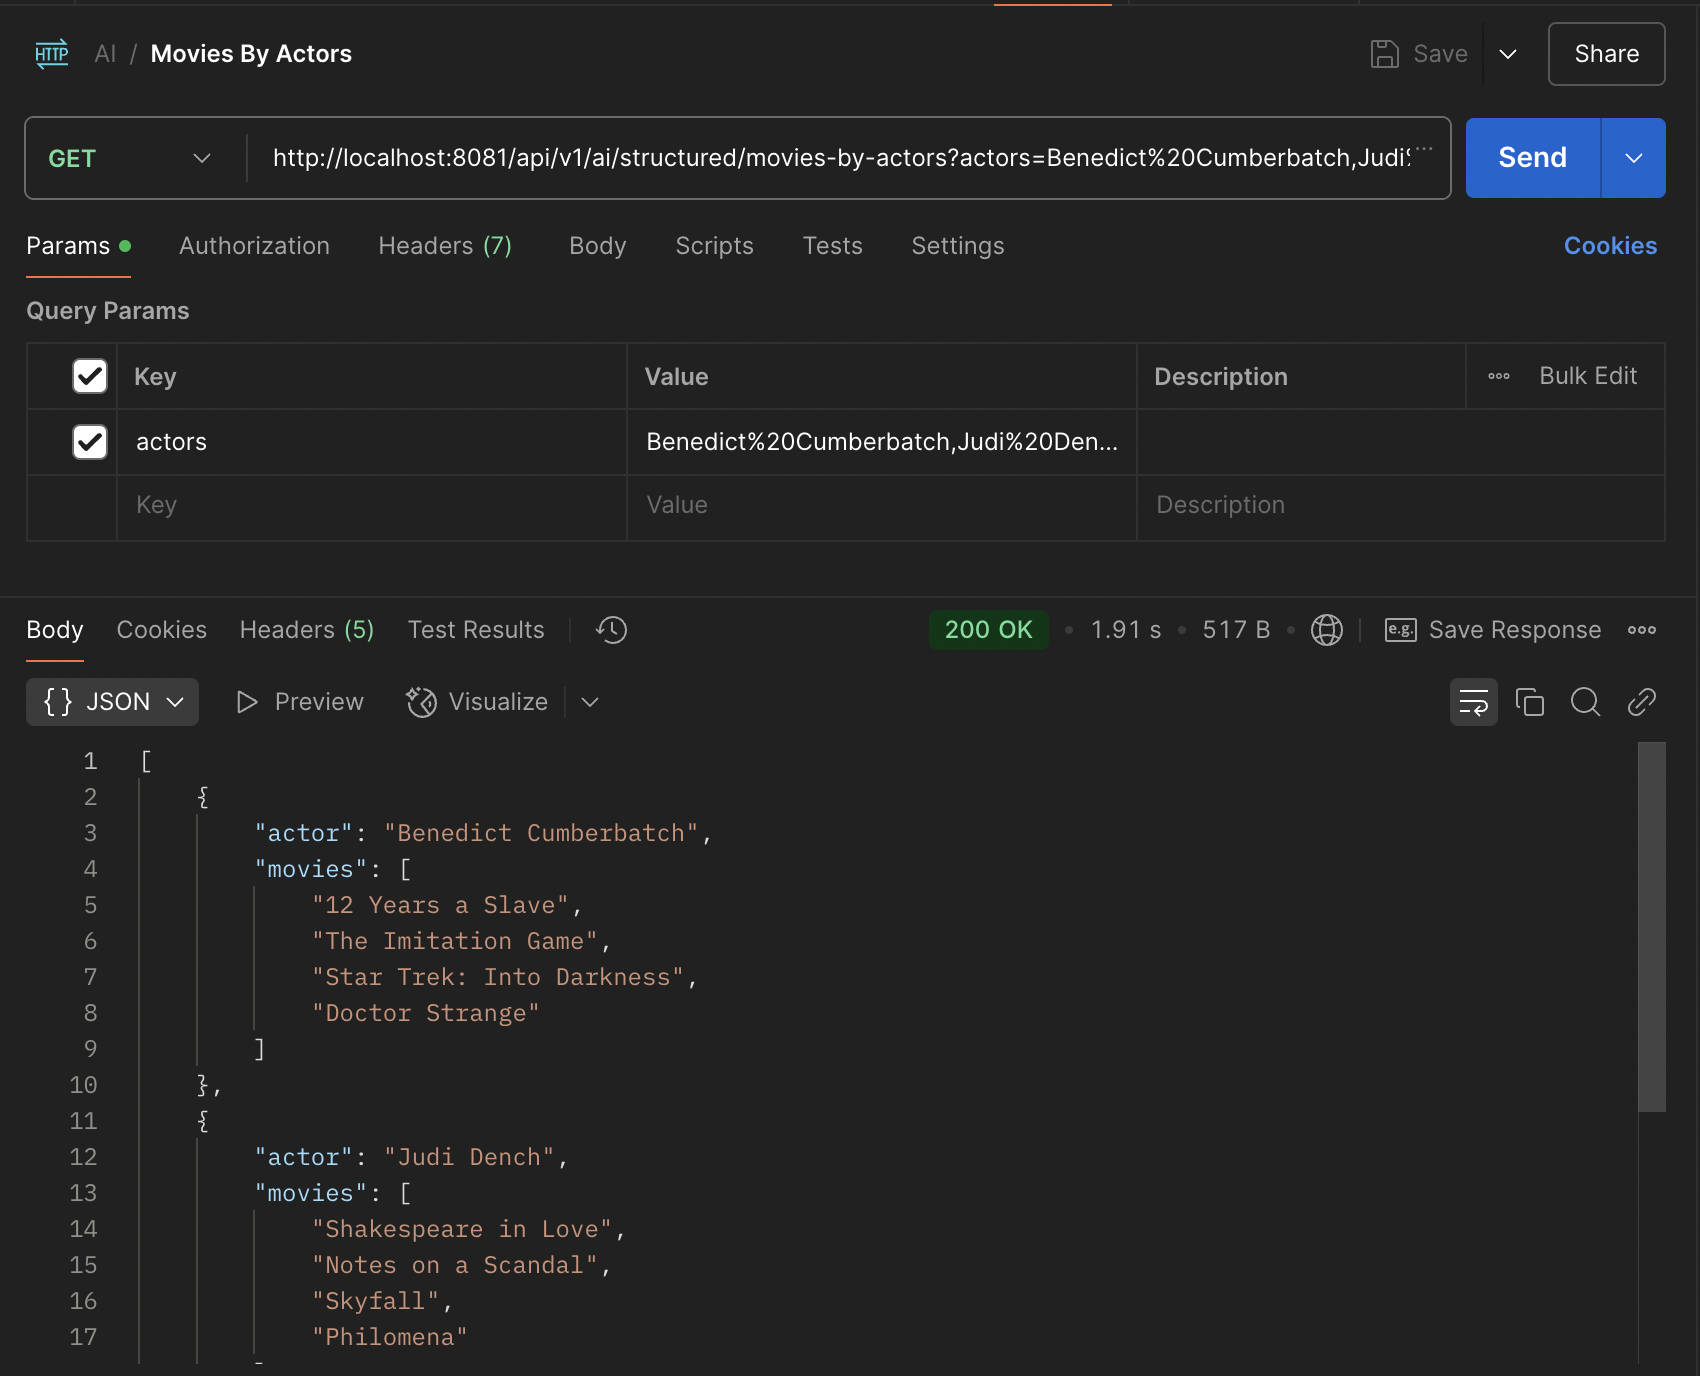
Task: Click the Save disk icon
Action: click(x=1384, y=54)
